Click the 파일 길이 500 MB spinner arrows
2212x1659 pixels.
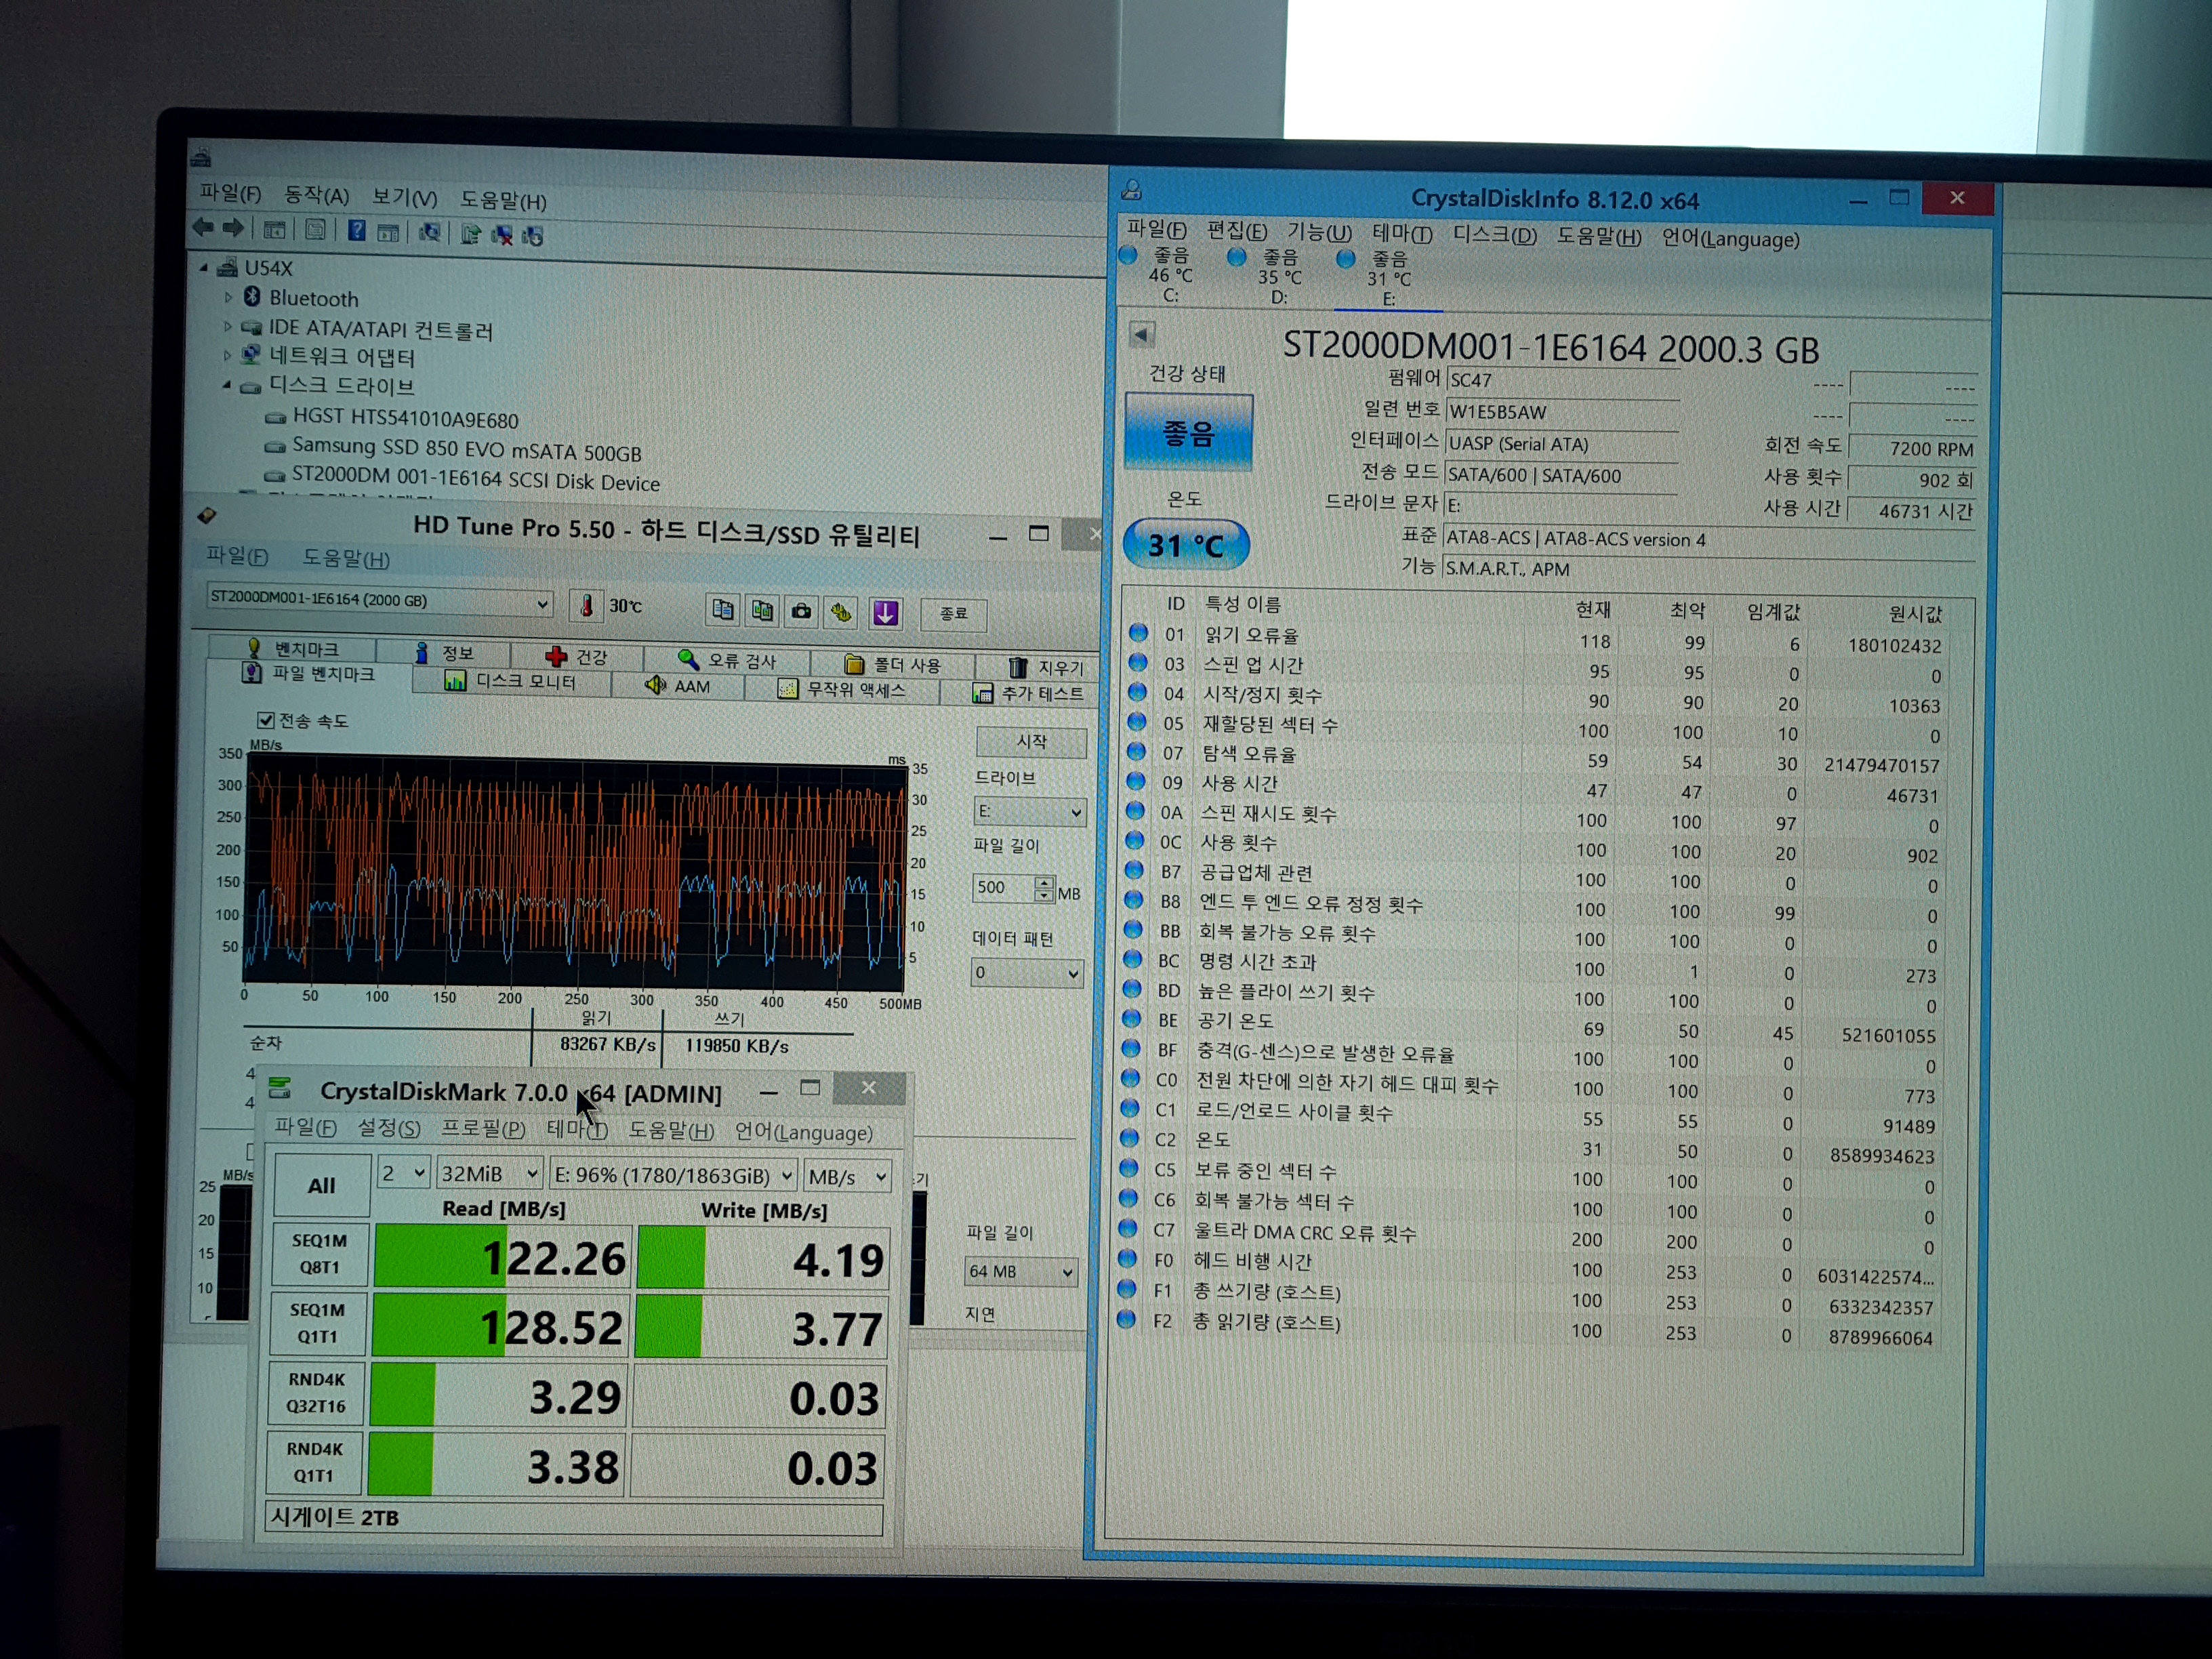[1044, 888]
